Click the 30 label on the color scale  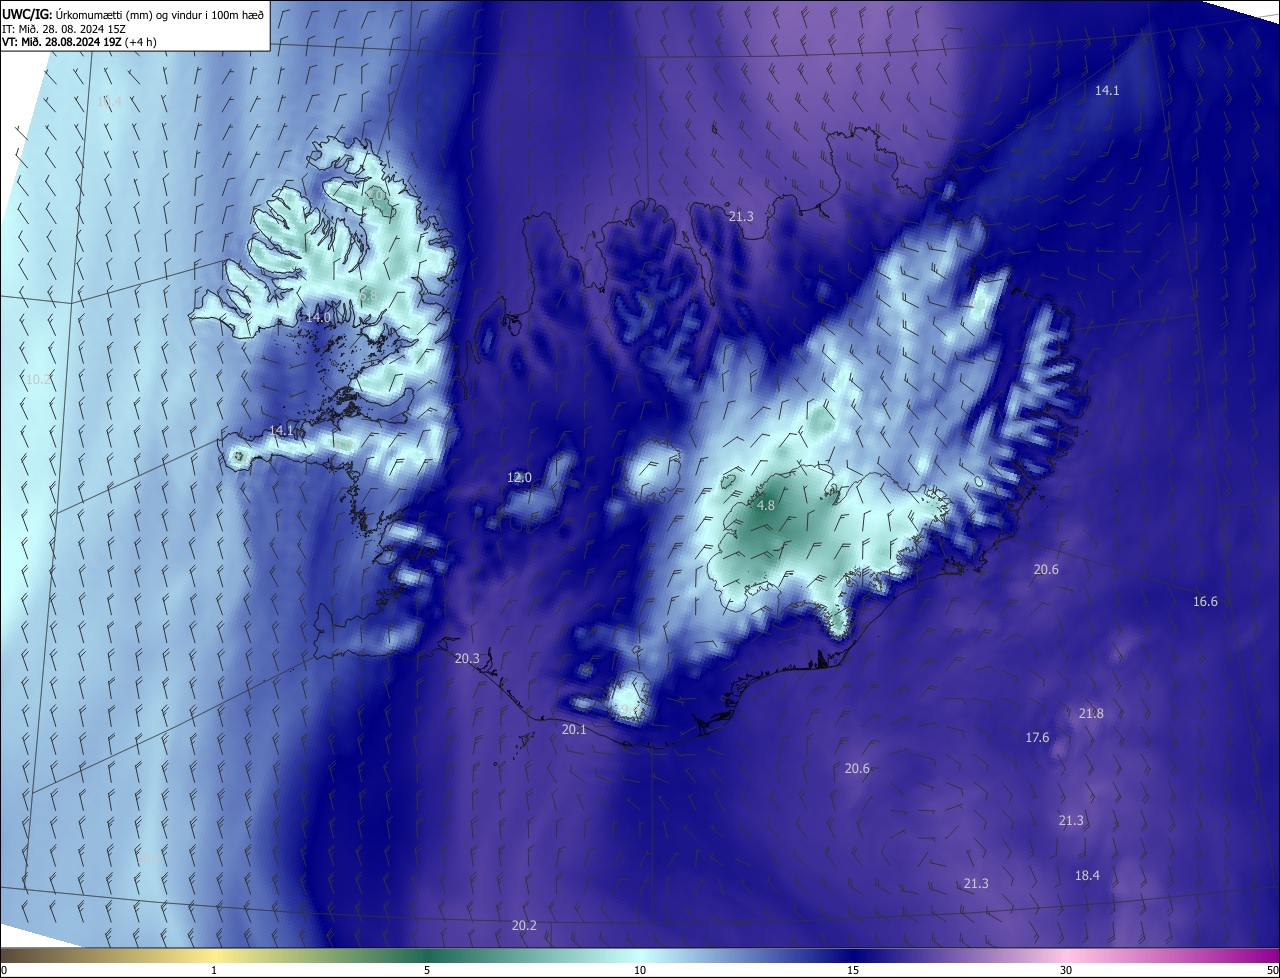[1066, 970]
